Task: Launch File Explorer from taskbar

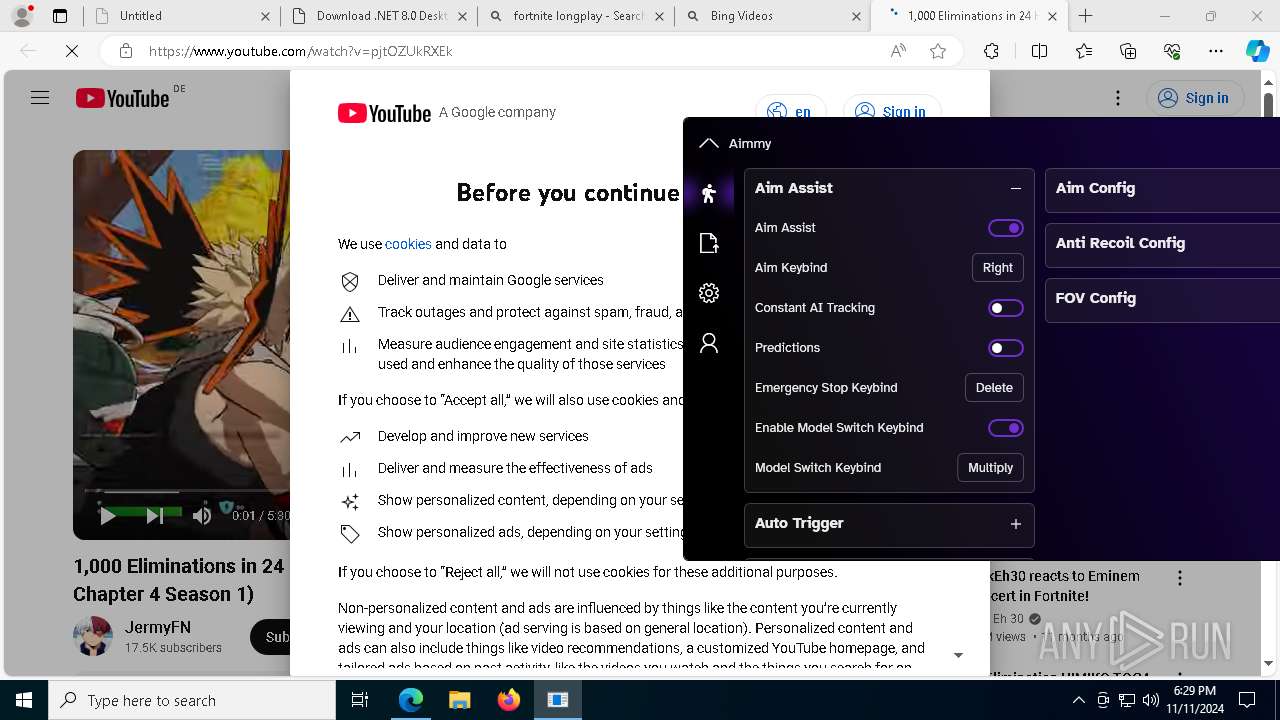Action: (459, 700)
